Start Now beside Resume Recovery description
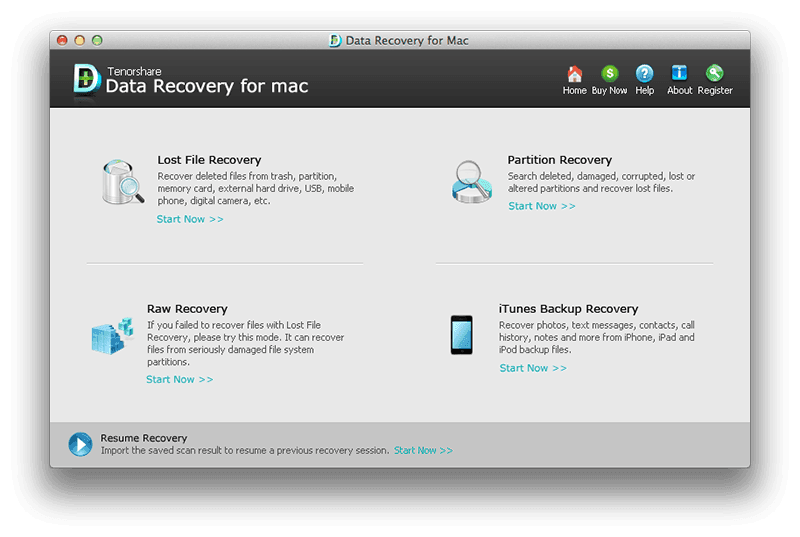Image resolution: width=800 pixels, height=537 pixels. point(423,450)
